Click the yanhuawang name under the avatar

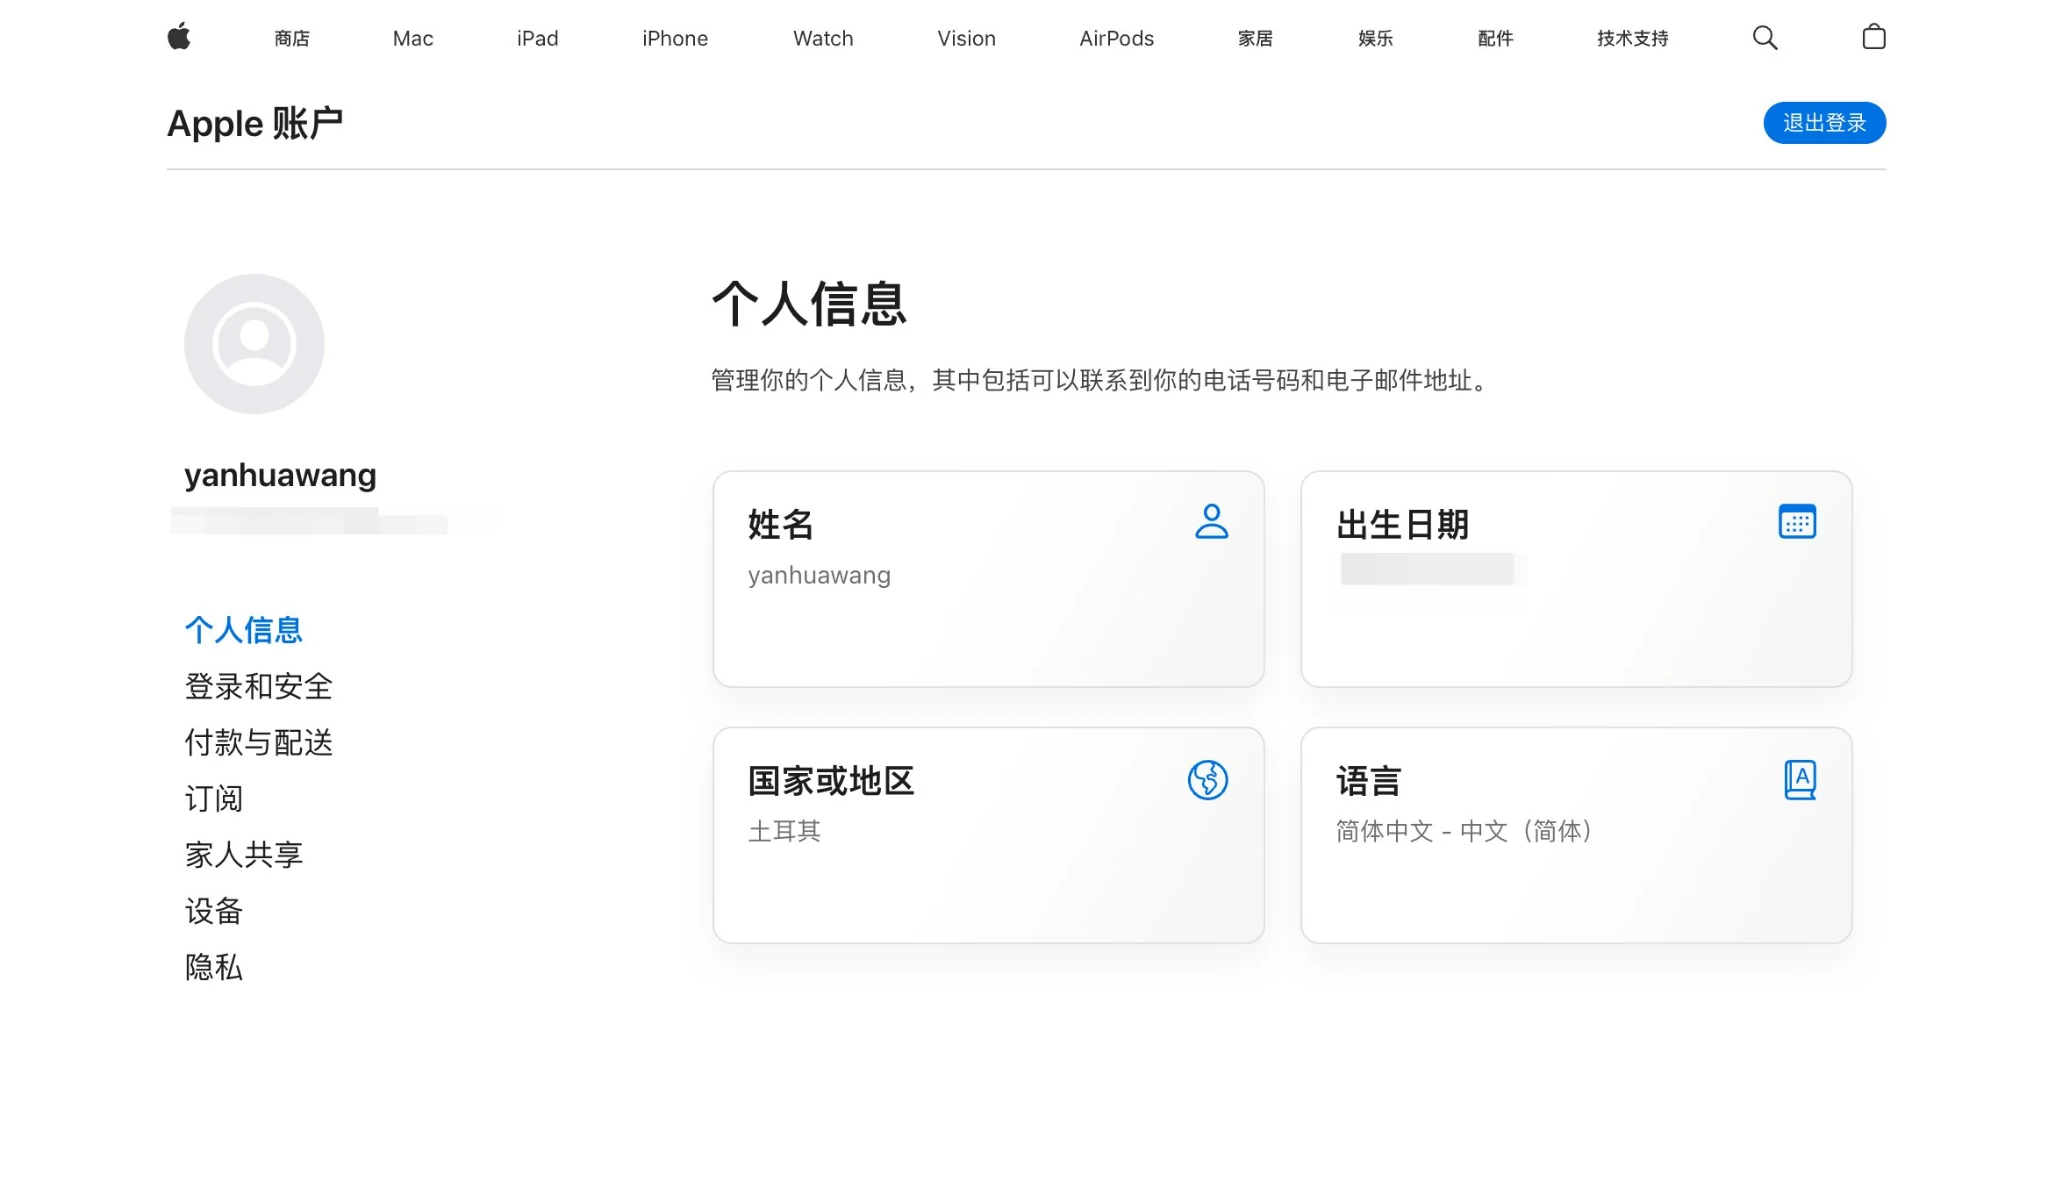click(x=280, y=475)
